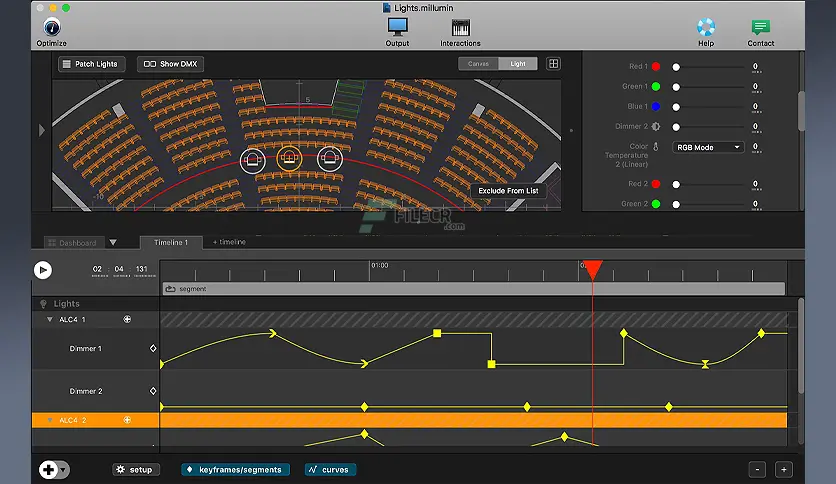
Task: Click the Contact chat icon
Action: 761,27
